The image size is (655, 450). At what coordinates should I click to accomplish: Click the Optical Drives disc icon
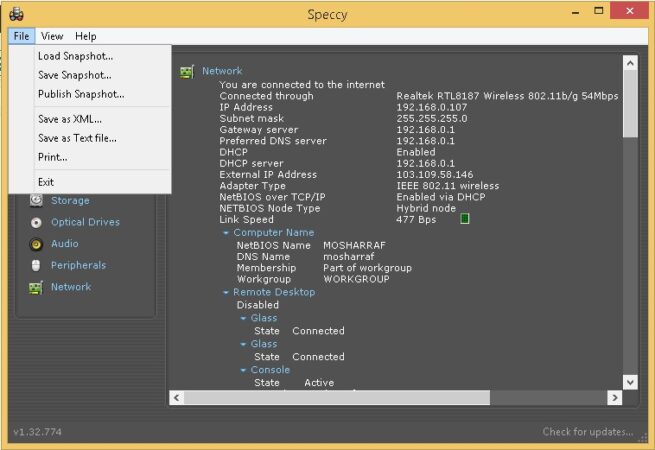36,222
